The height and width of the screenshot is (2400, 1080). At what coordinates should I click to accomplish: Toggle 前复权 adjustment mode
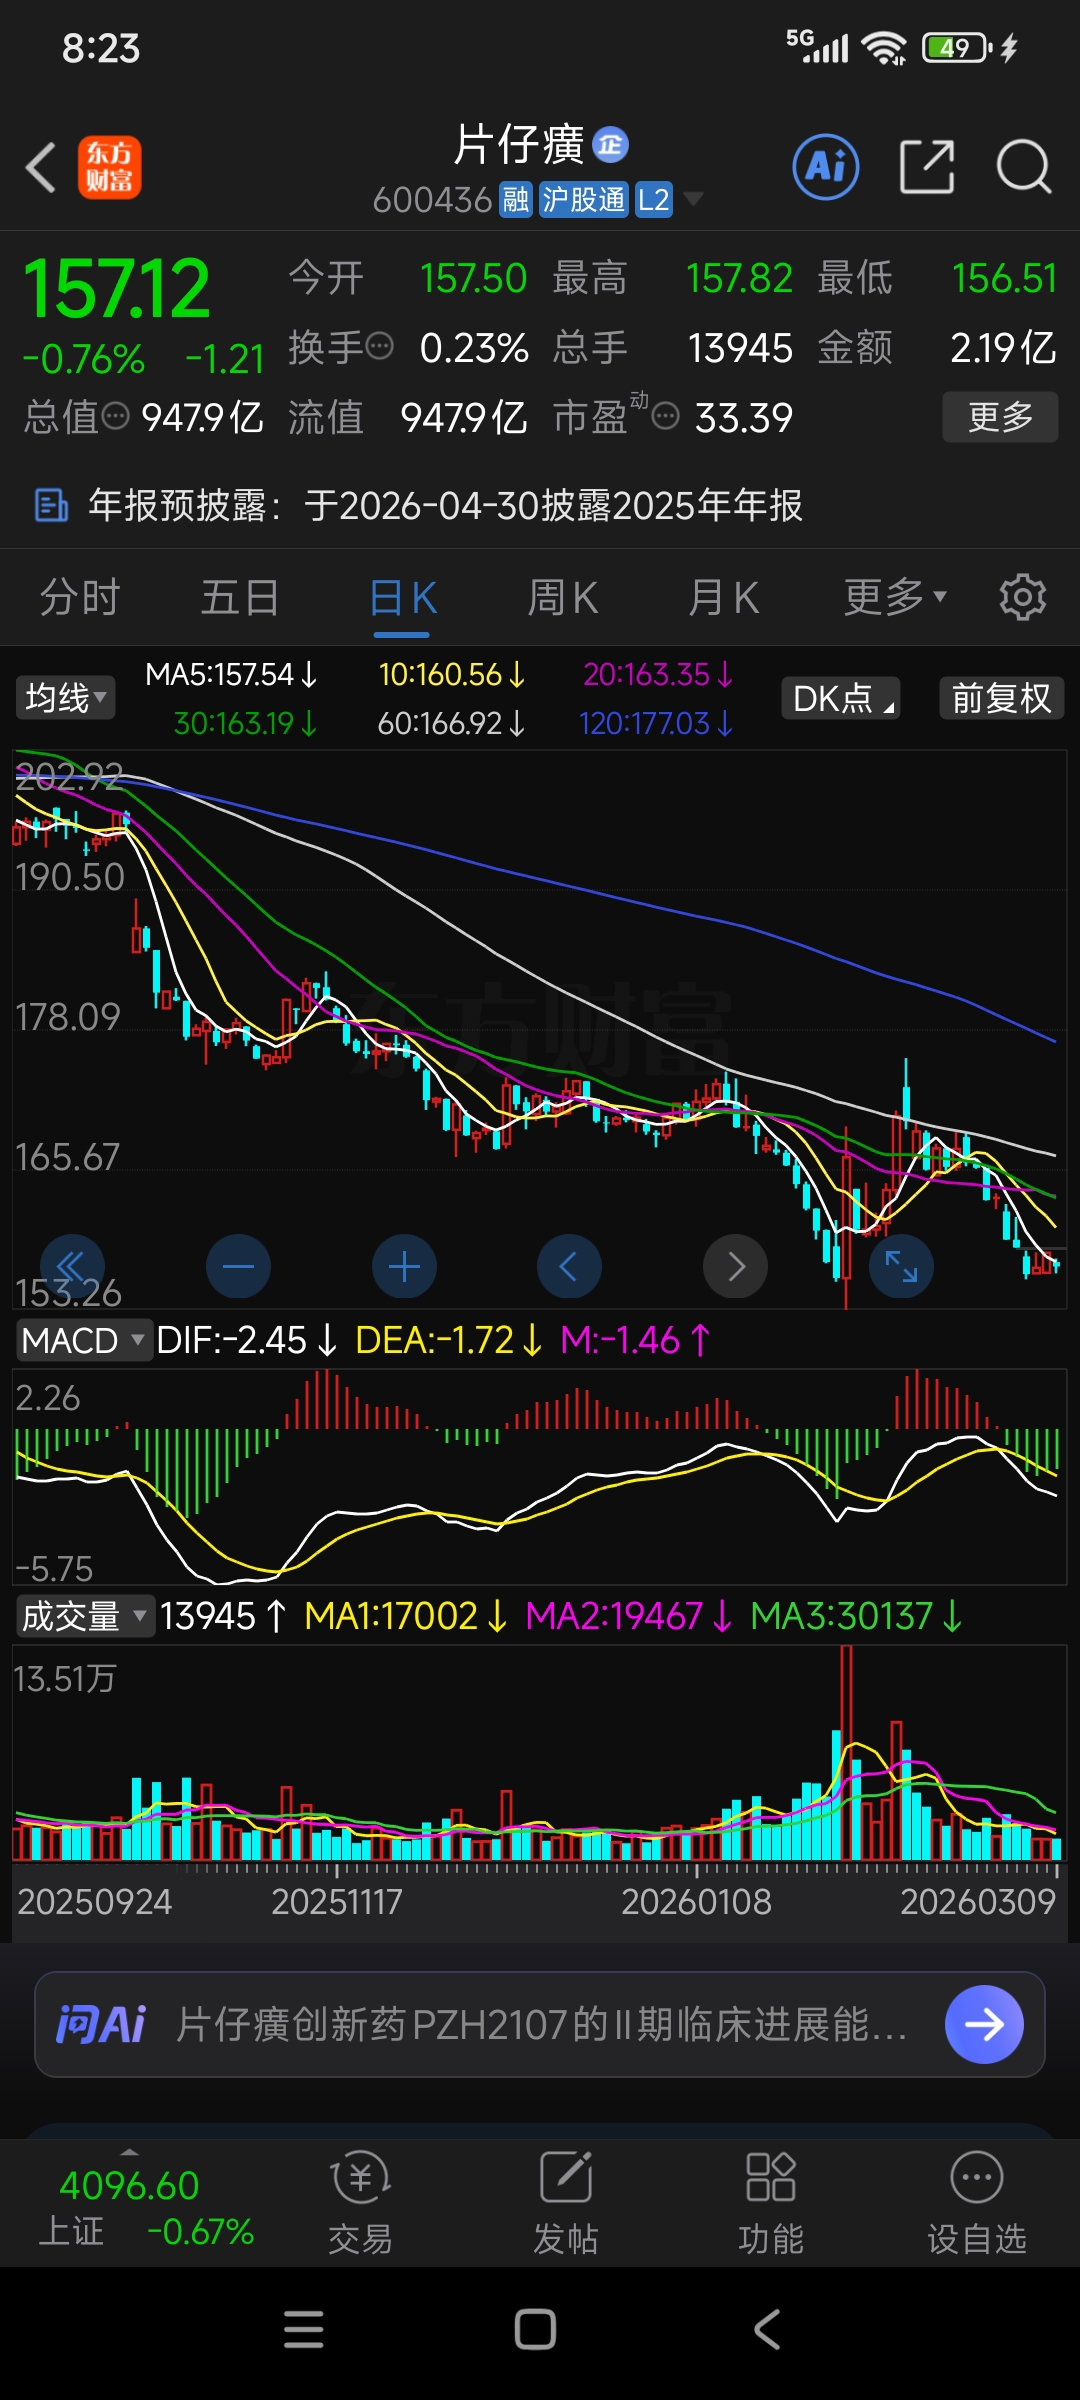1001,698
